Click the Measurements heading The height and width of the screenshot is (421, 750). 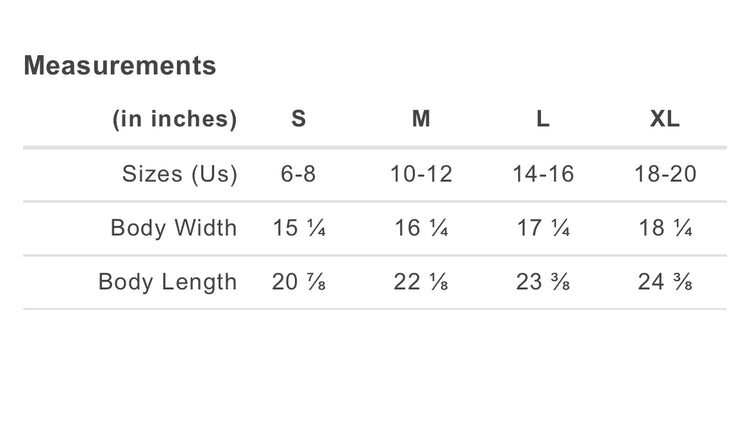[x=119, y=66]
